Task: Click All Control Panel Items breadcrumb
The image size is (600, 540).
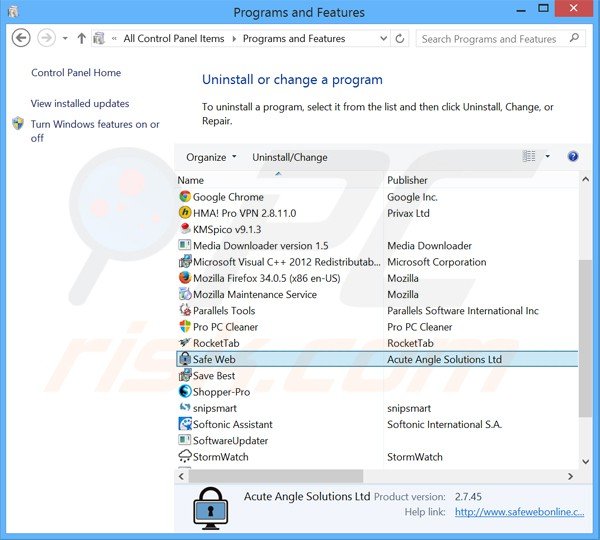Action: click(x=174, y=39)
